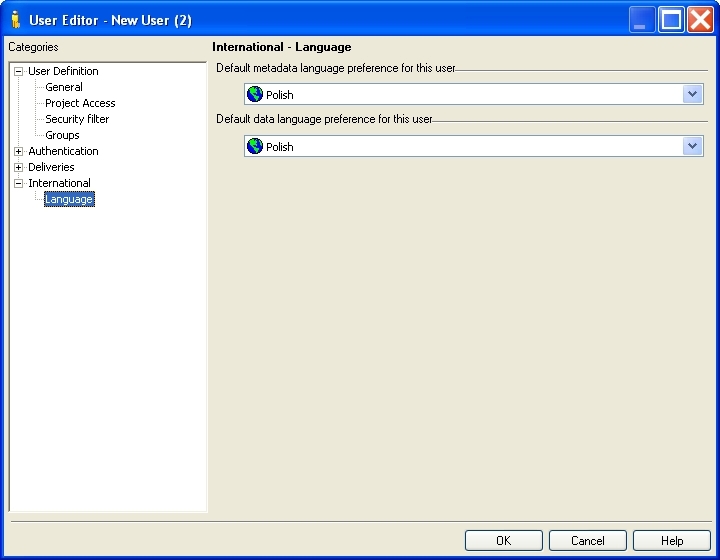Image resolution: width=720 pixels, height=560 pixels.
Task: Go to Groups category
Action: (62, 135)
